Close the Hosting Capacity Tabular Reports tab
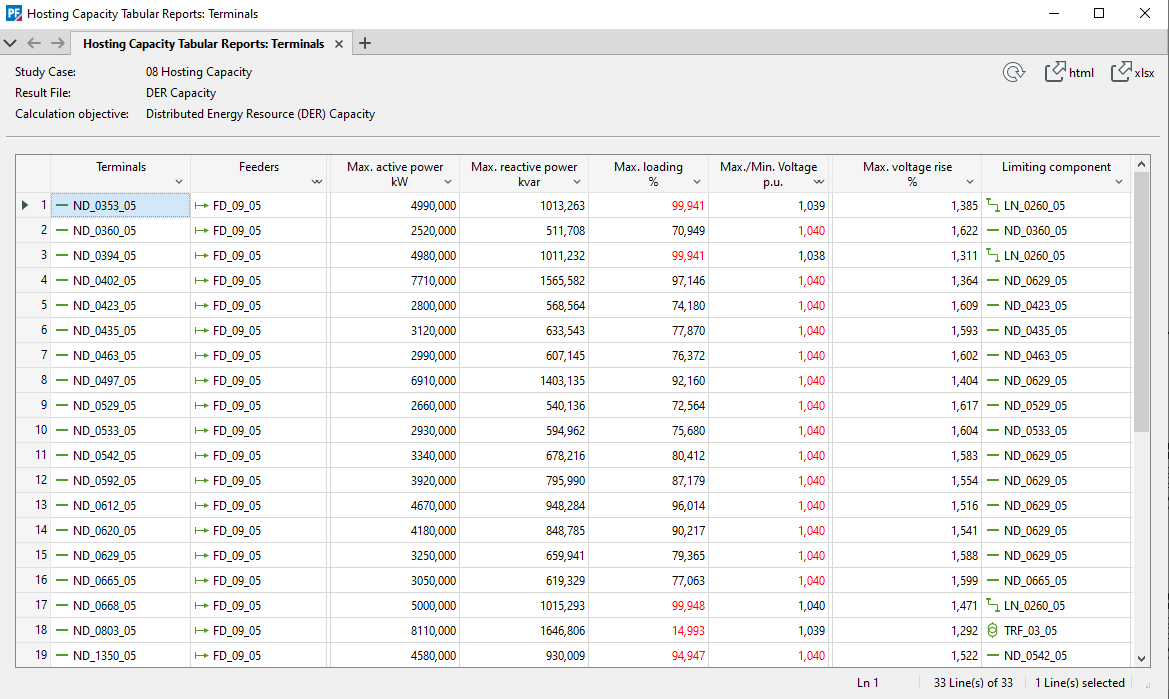This screenshot has height=699, width=1169. (339, 44)
